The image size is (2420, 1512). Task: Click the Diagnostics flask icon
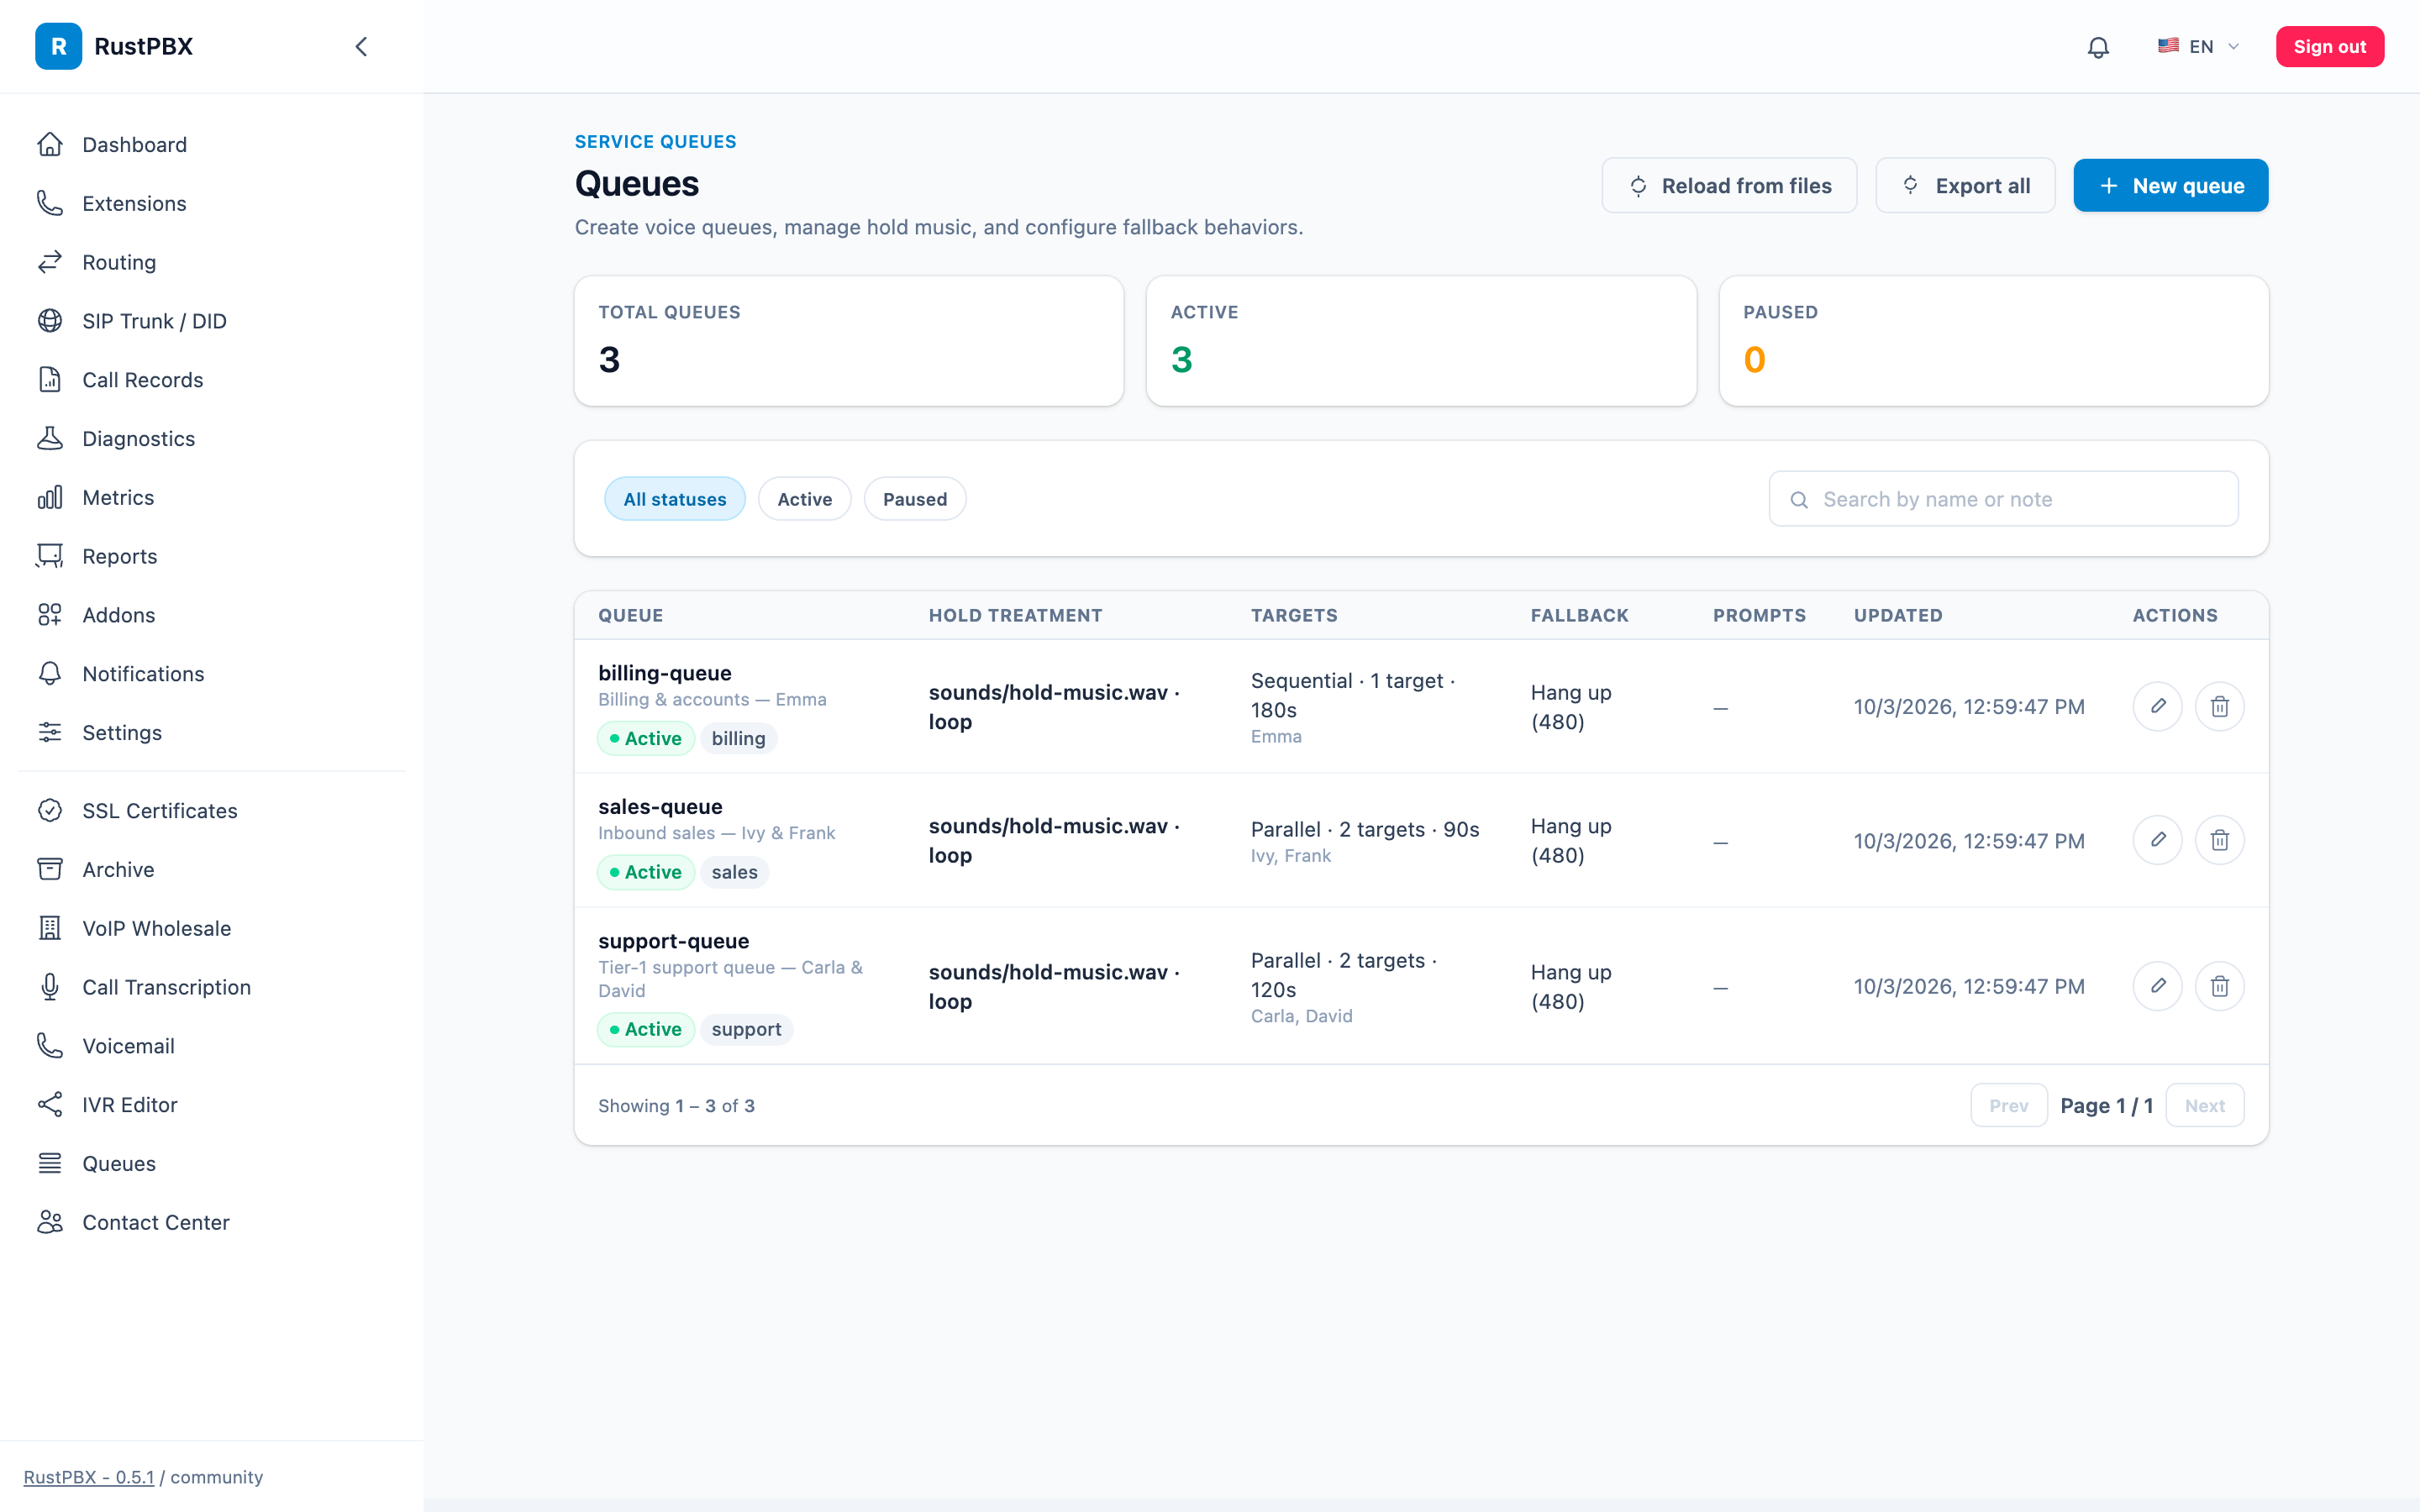[x=50, y=439]
